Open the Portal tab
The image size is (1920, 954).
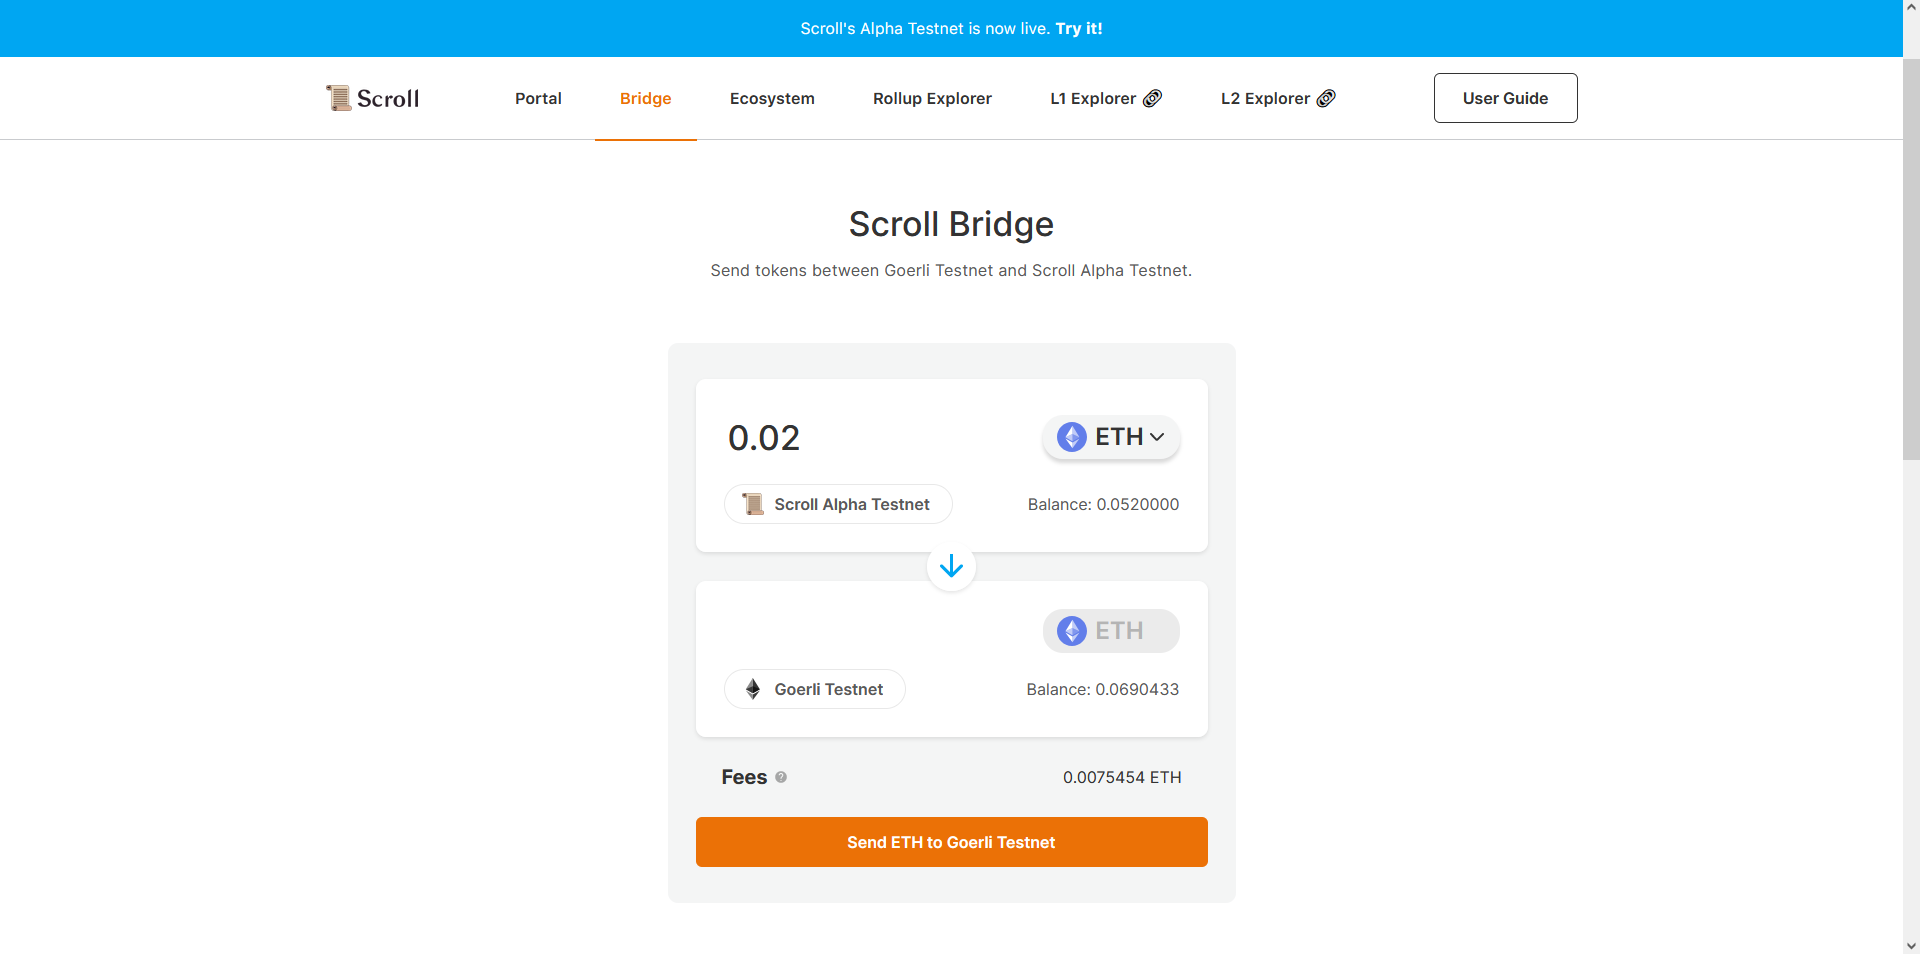538,98
